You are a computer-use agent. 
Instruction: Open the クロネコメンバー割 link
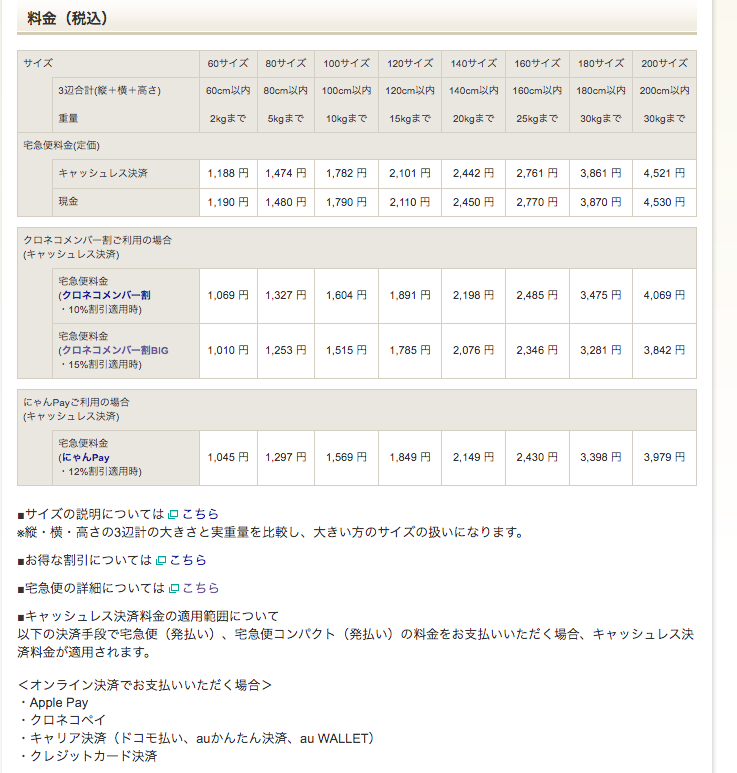point(106,295)
